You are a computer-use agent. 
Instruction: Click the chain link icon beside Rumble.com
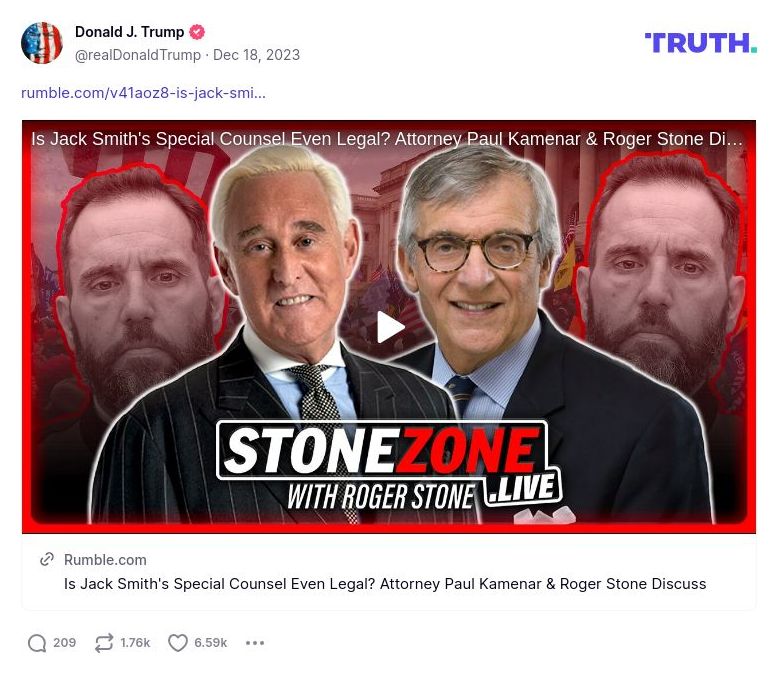[47, 559]
